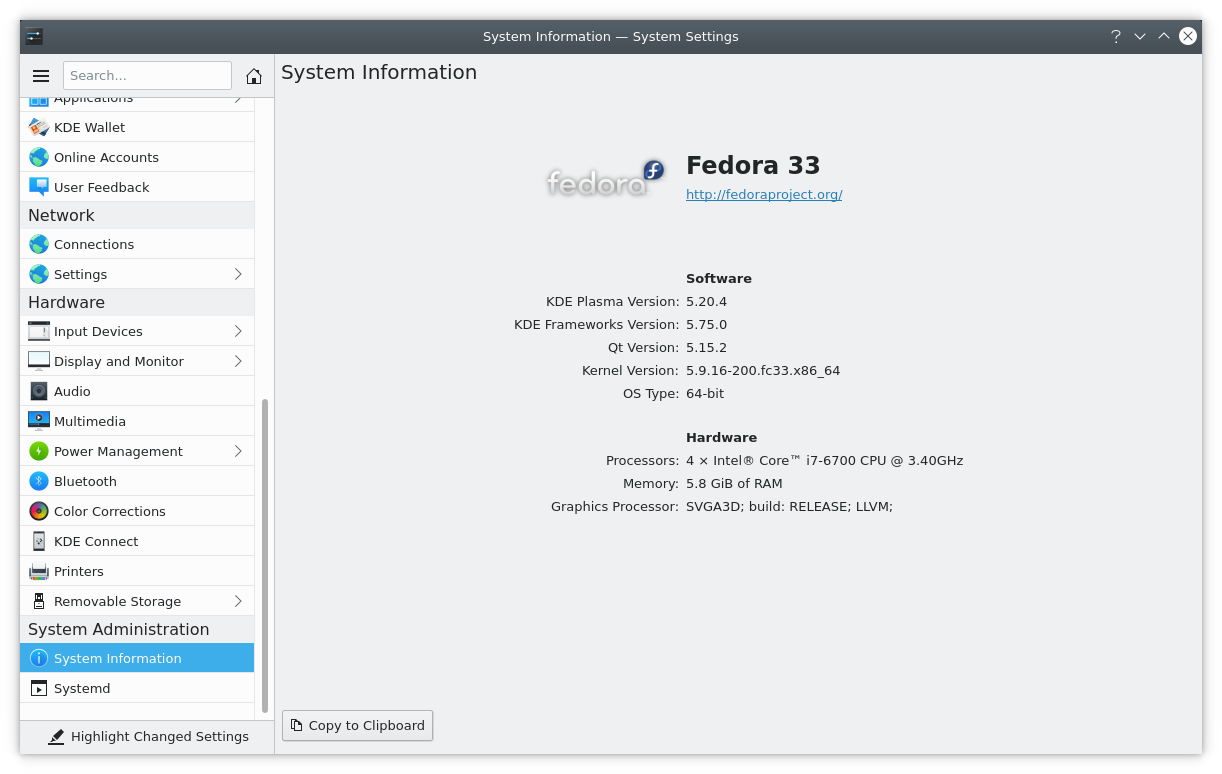The image size is (1222, 774).
Task: Select Multimedia in the sidebar
Action: 137,421
